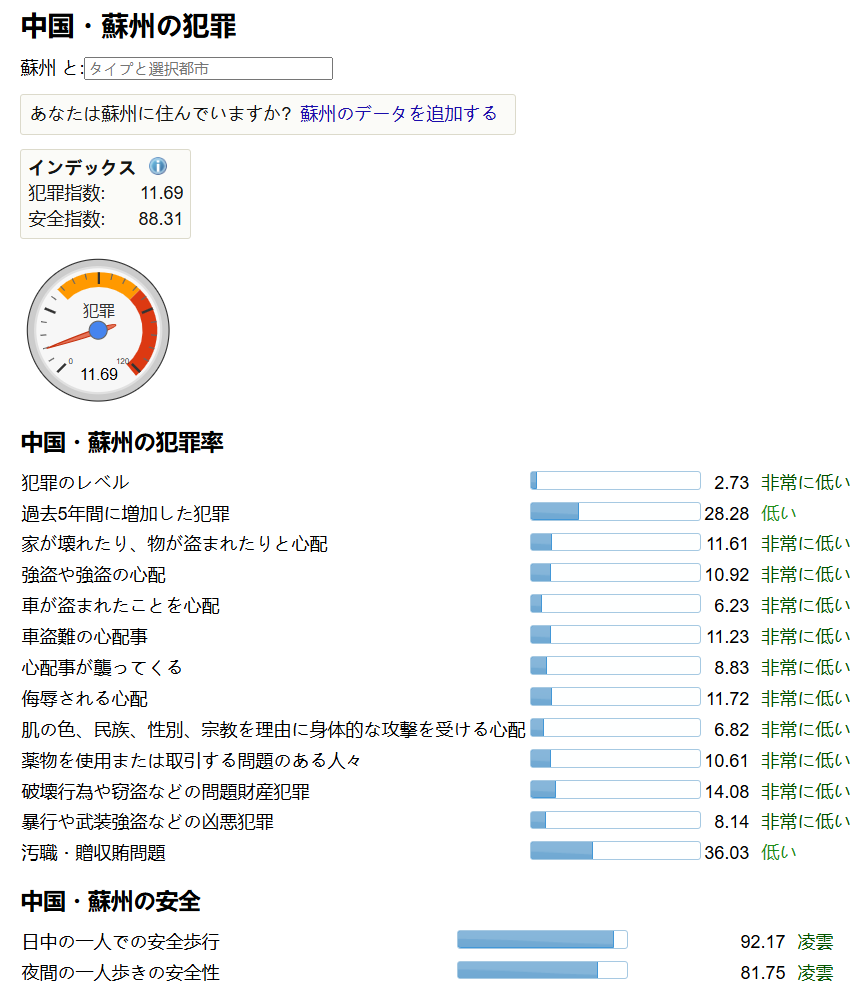Image resolution: width=865 pixels, height=994 pixels.
Task: Click the 強盗や強盗の心配 progress bar
Action: click(x=615, y=573)
